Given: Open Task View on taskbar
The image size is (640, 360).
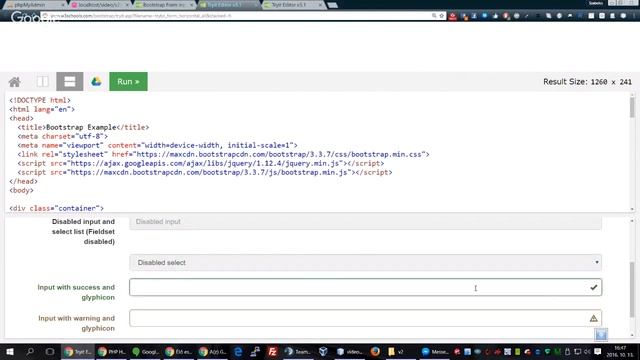Looking at the screenshot, I should (50, 351).
